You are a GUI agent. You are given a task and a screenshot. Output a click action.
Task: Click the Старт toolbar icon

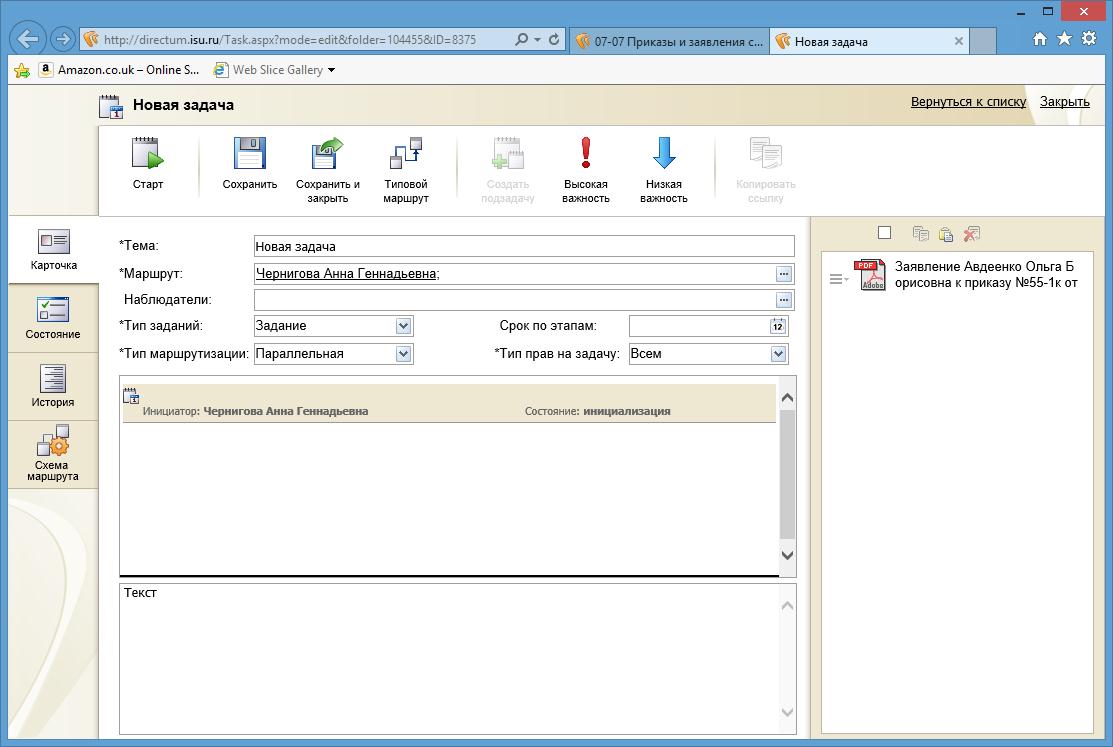(147, 155)
